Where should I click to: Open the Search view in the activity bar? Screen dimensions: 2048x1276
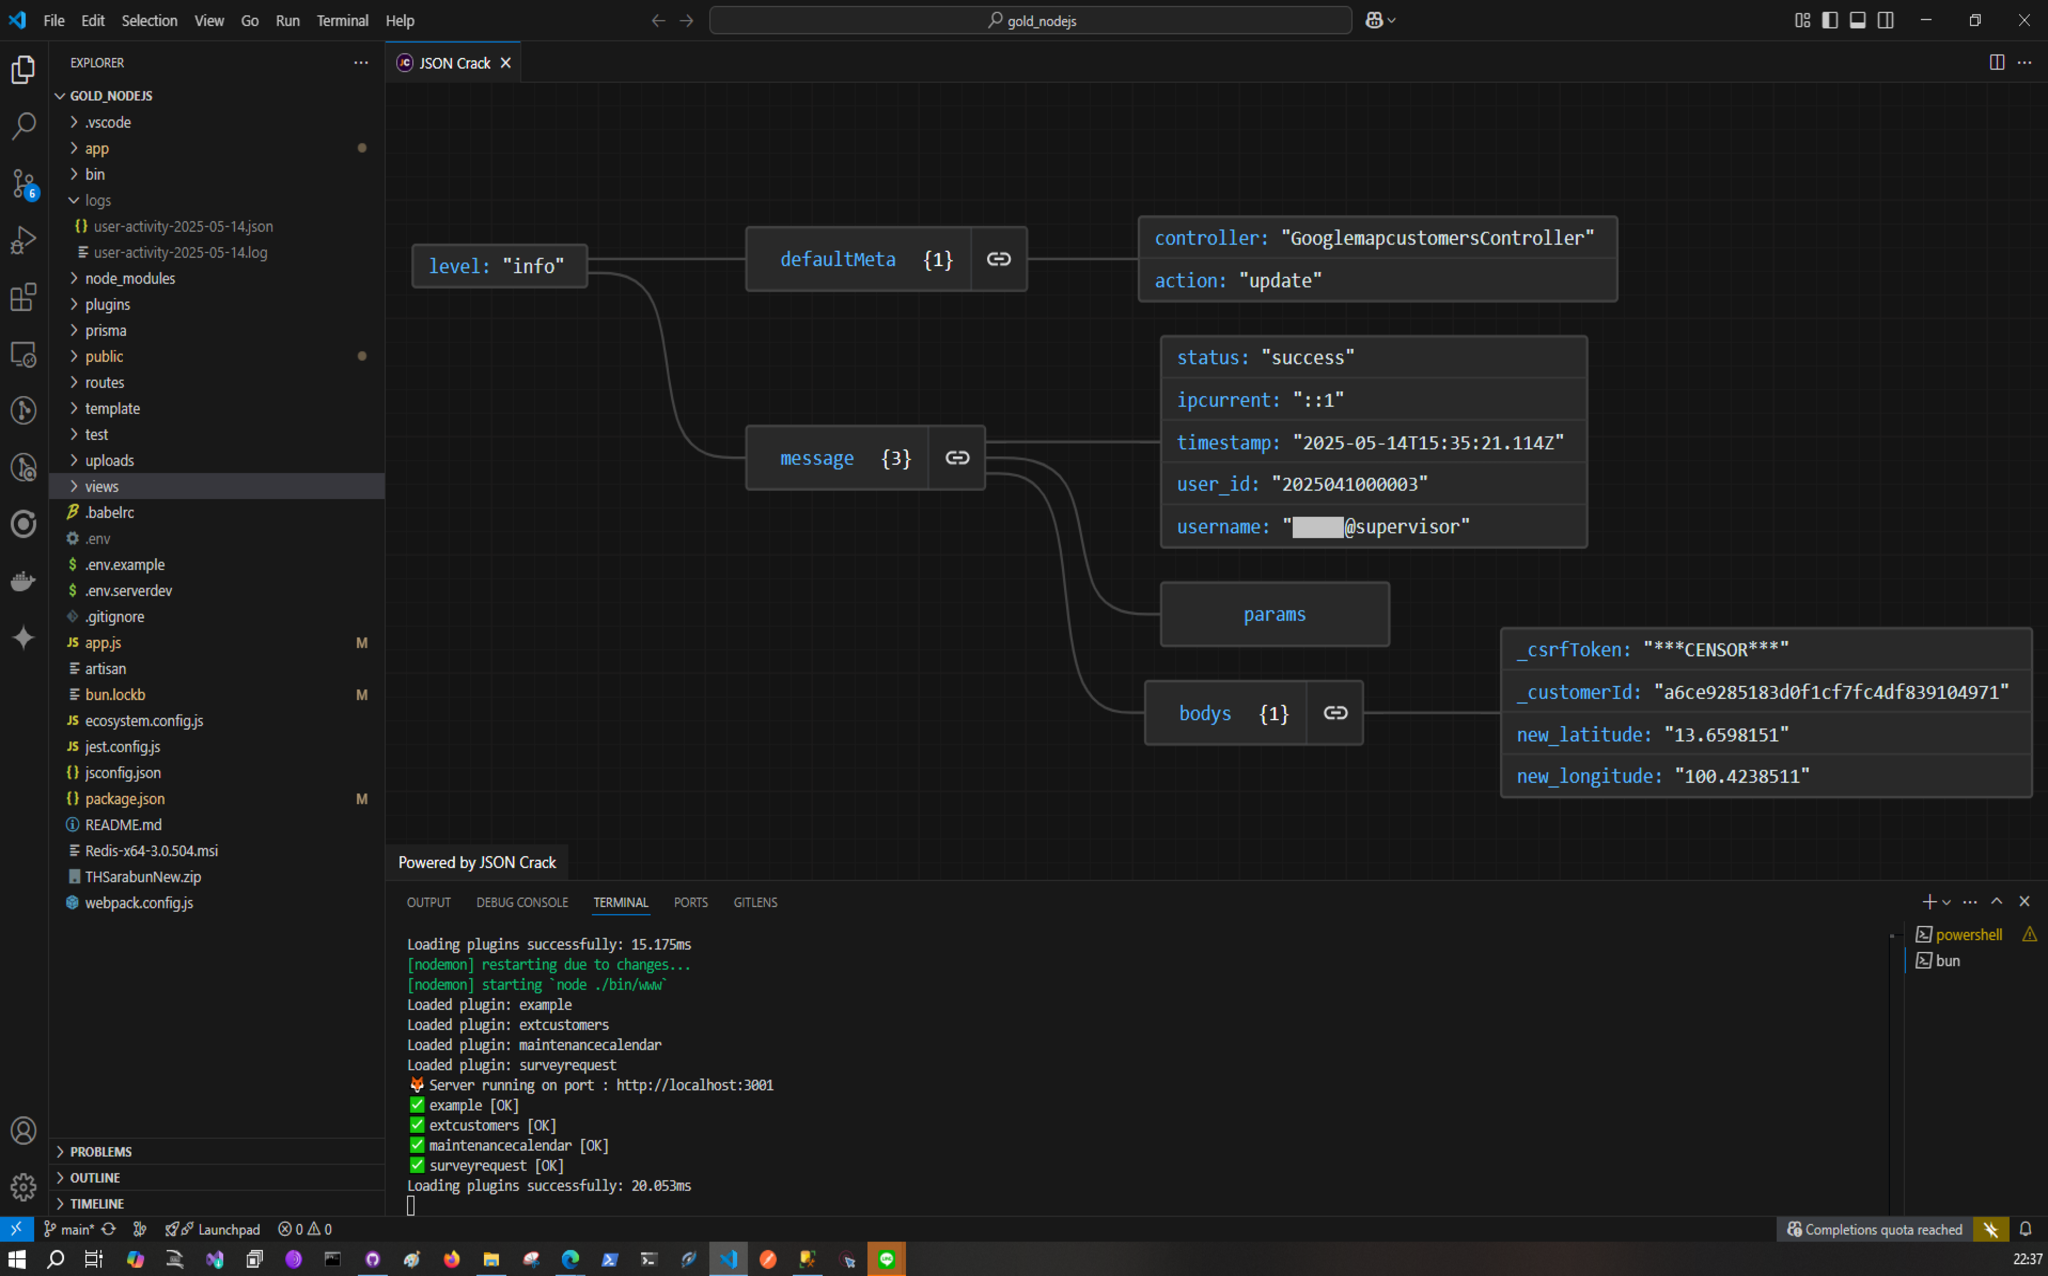(24, 125)
